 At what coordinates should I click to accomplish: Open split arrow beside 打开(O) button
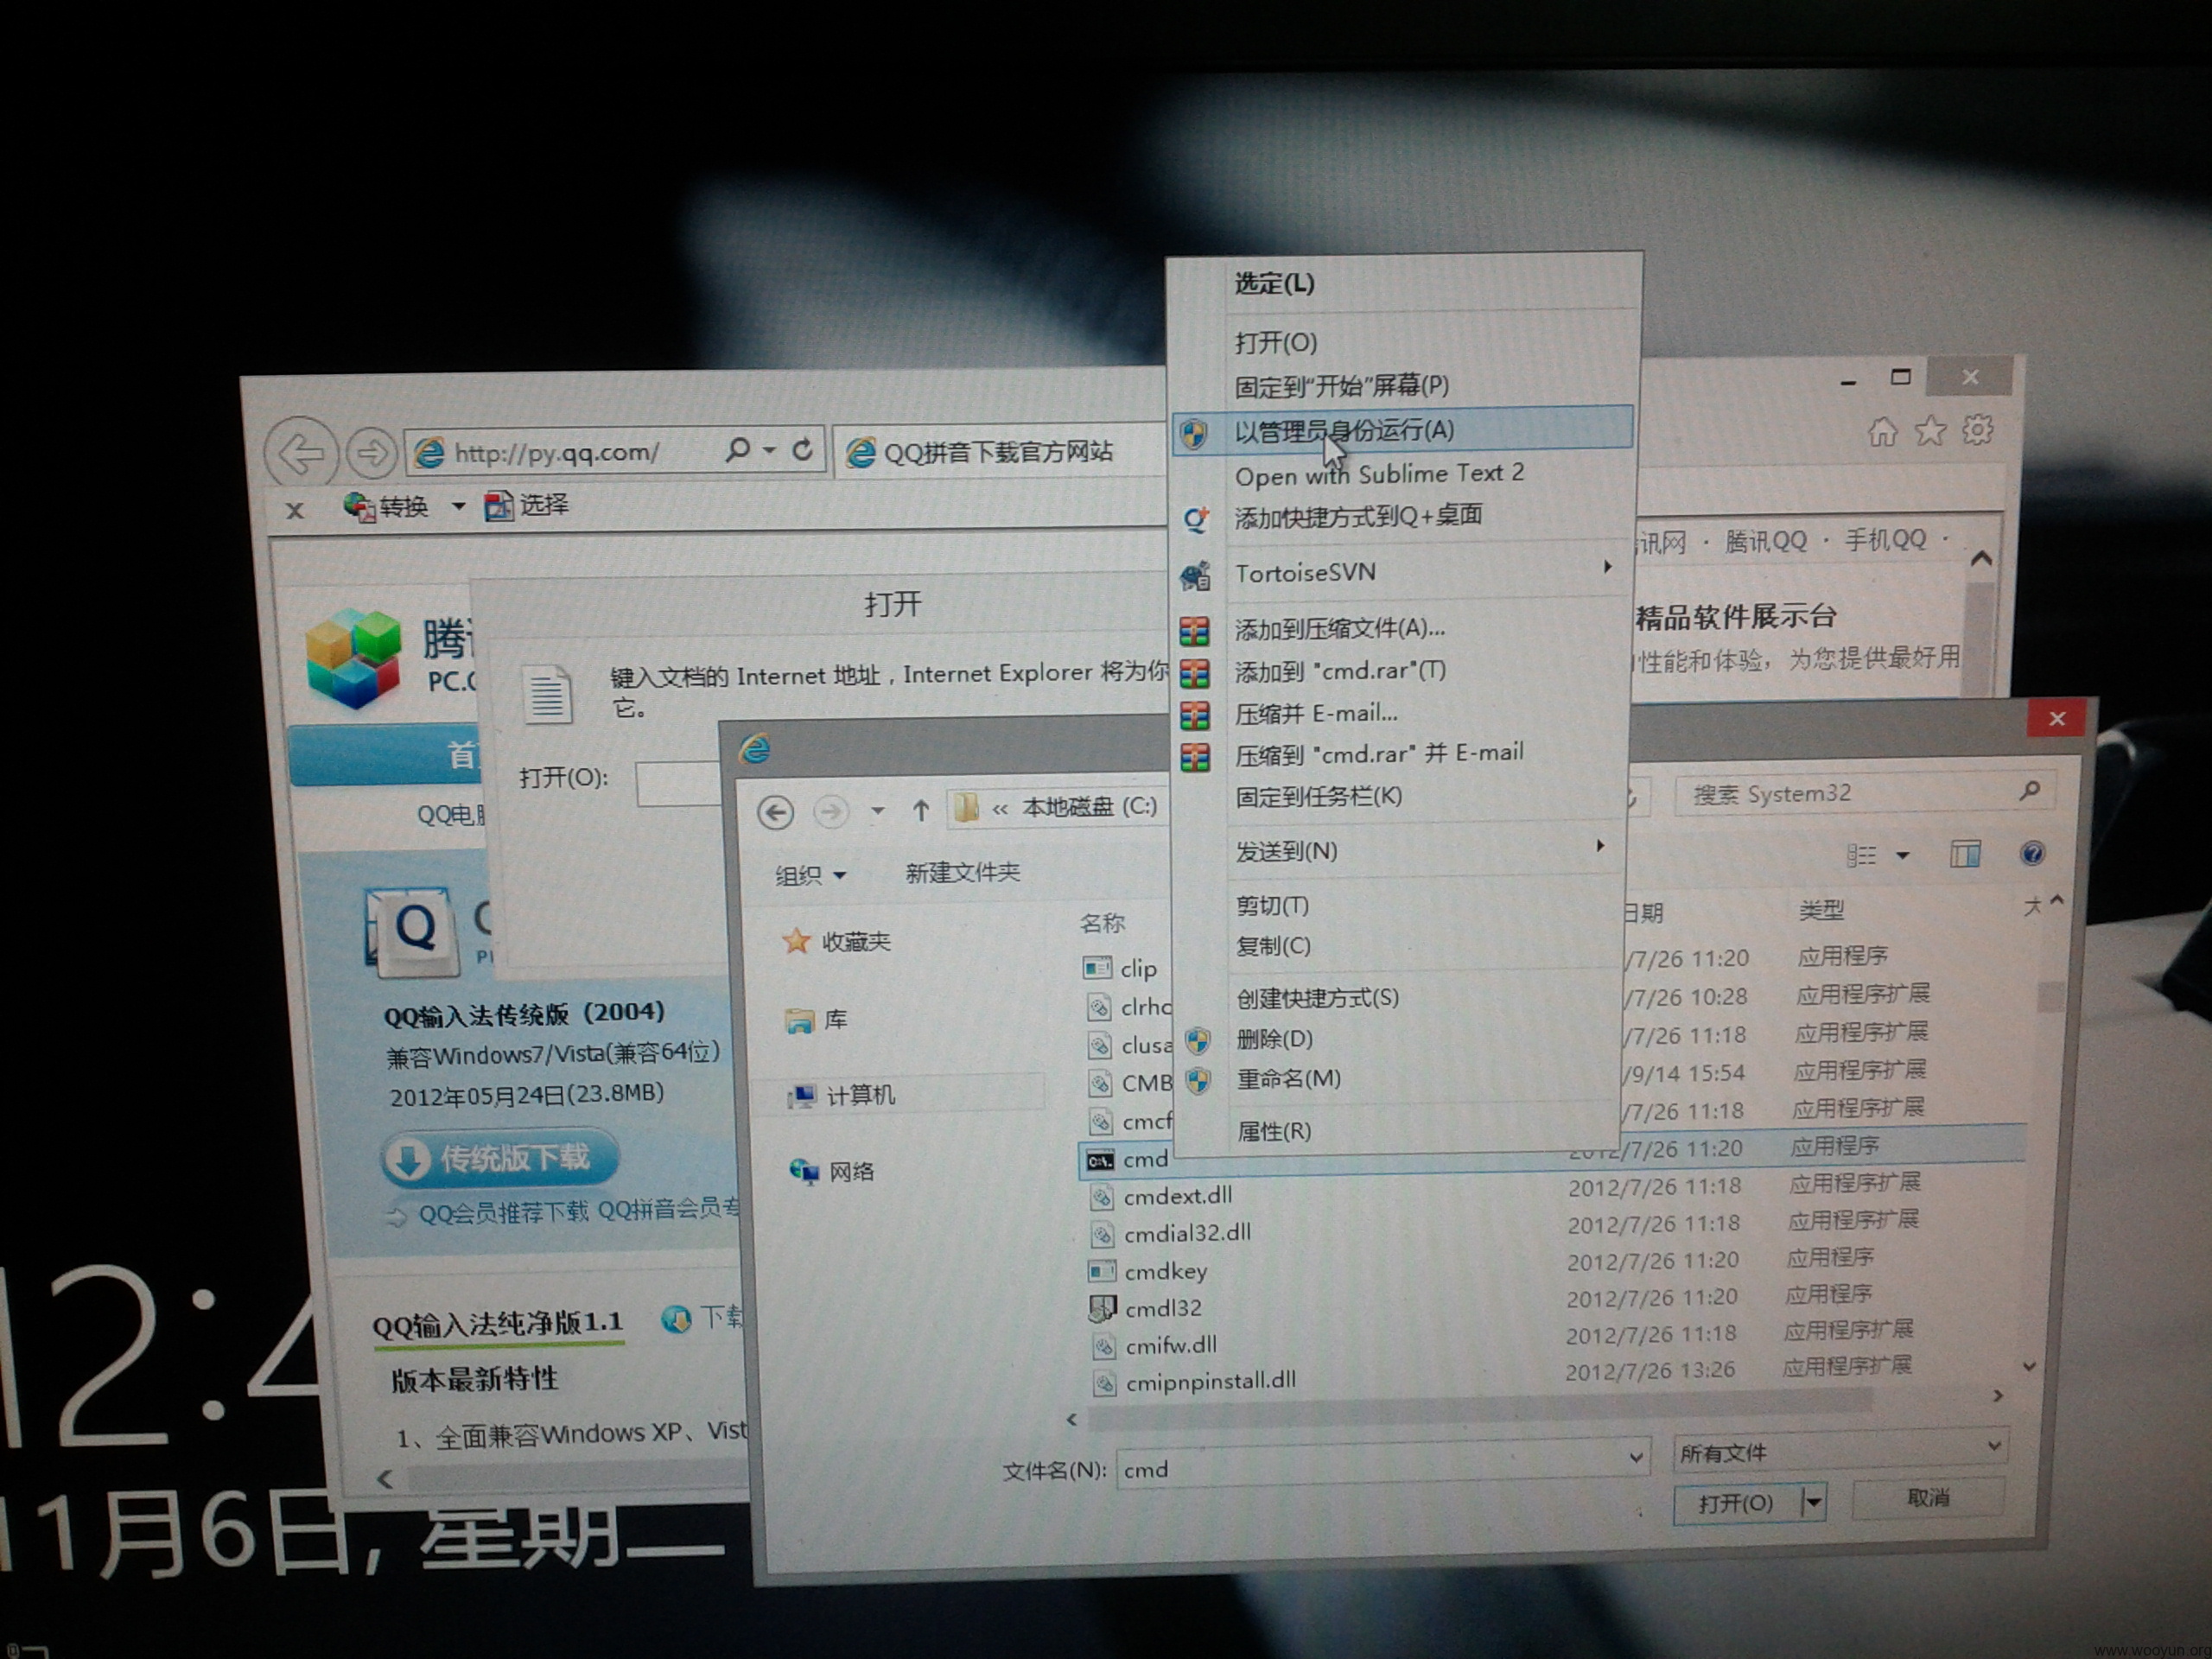coord(1814,1502)
